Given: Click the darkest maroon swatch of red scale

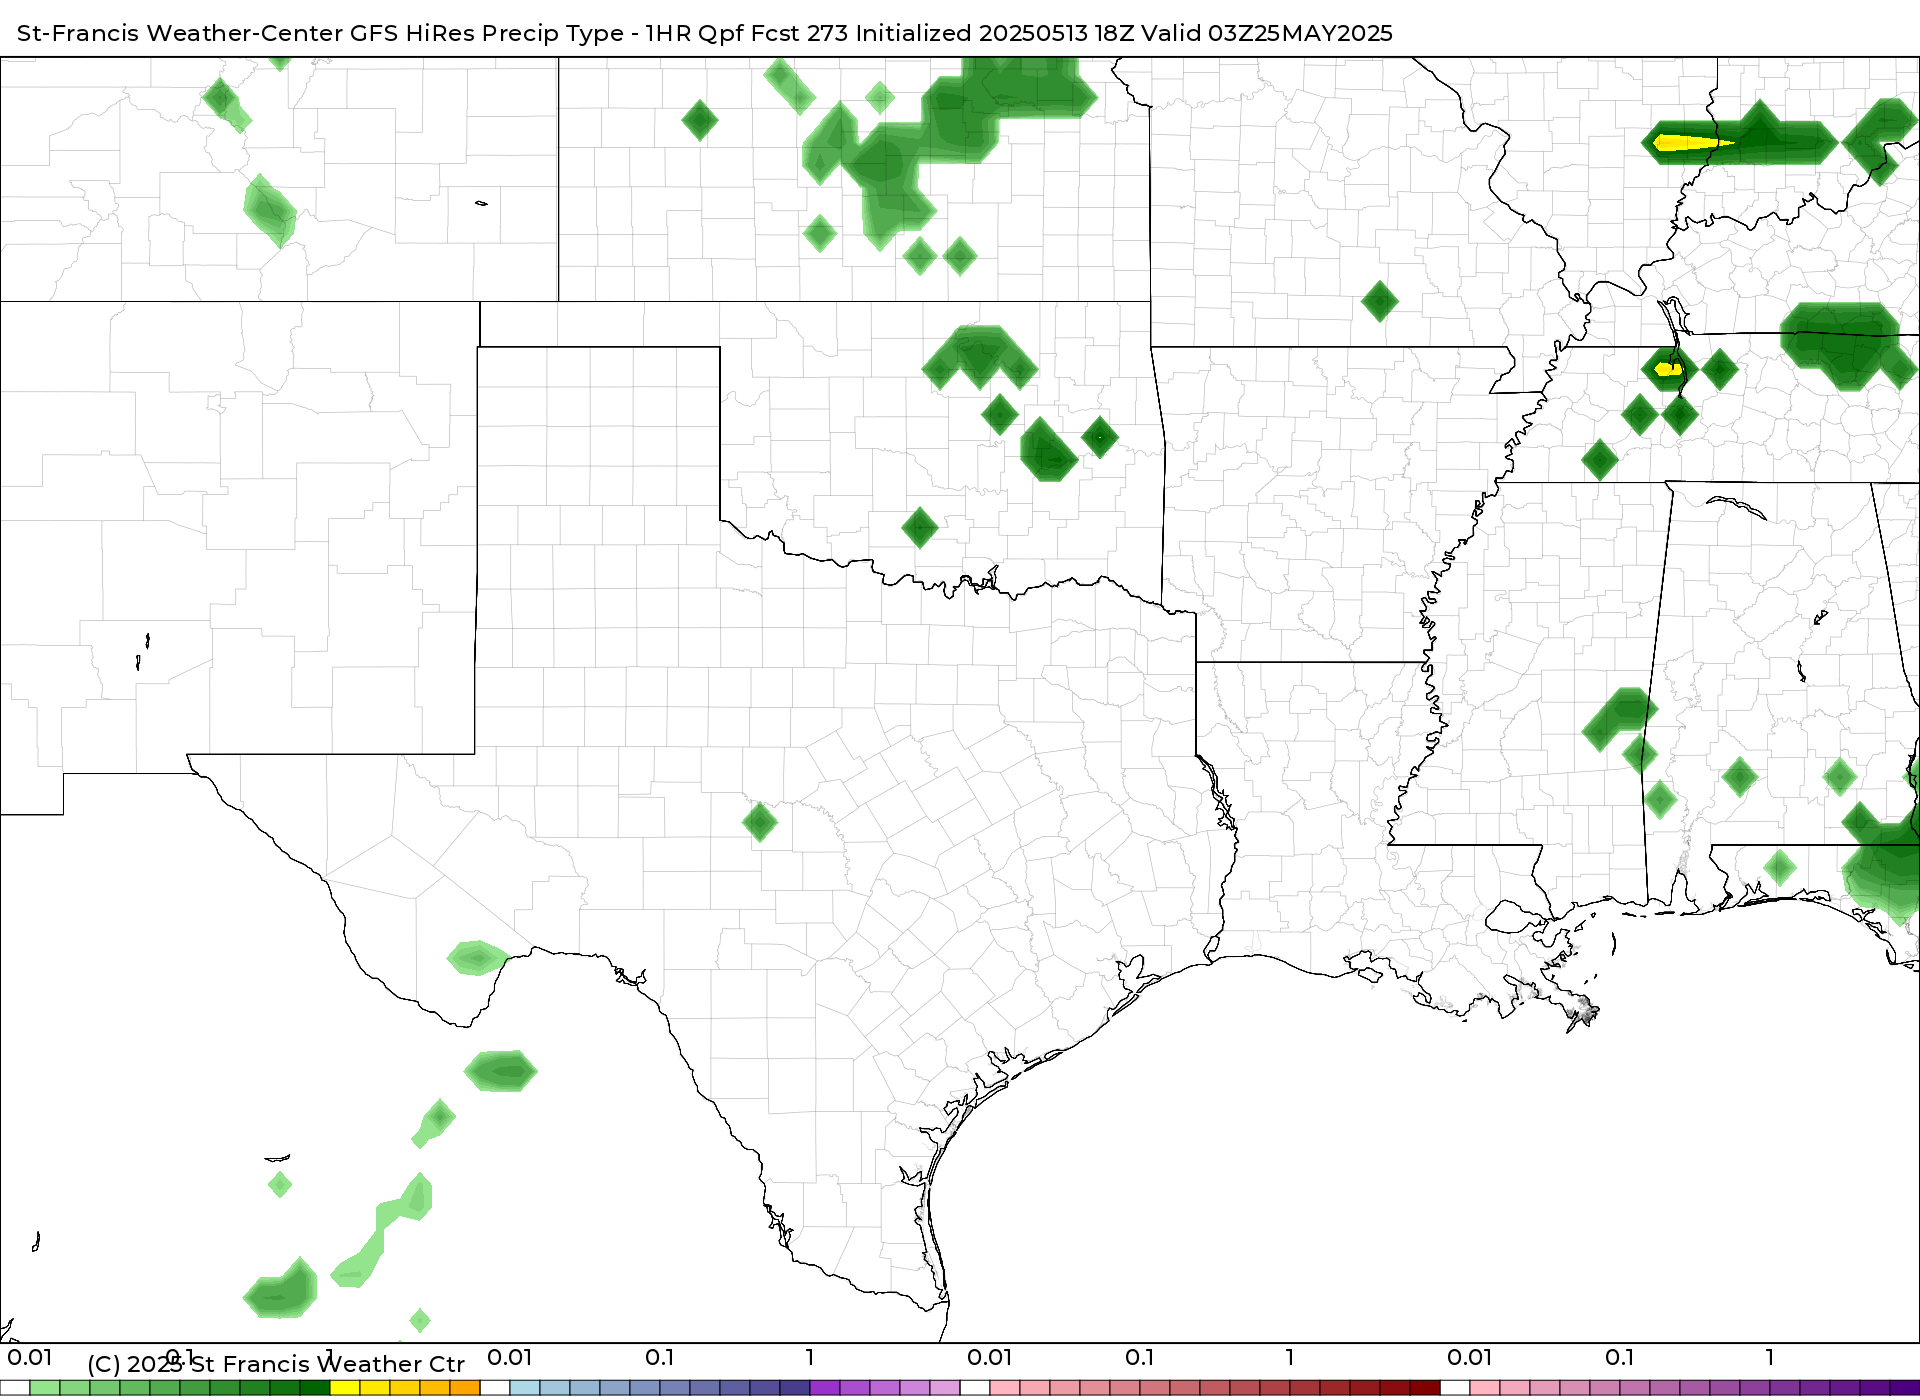Looking at the screenshot, I should click(1425, 1388).
